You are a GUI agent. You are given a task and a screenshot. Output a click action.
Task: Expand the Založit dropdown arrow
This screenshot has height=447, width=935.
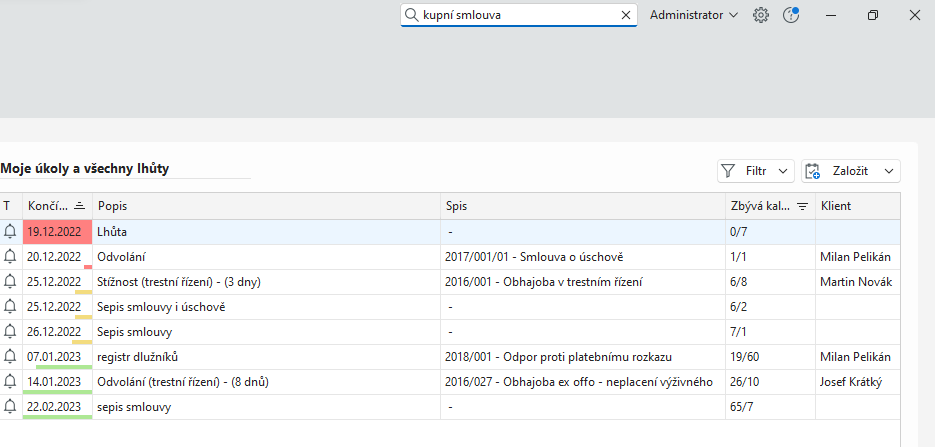[x=888, y=171]
